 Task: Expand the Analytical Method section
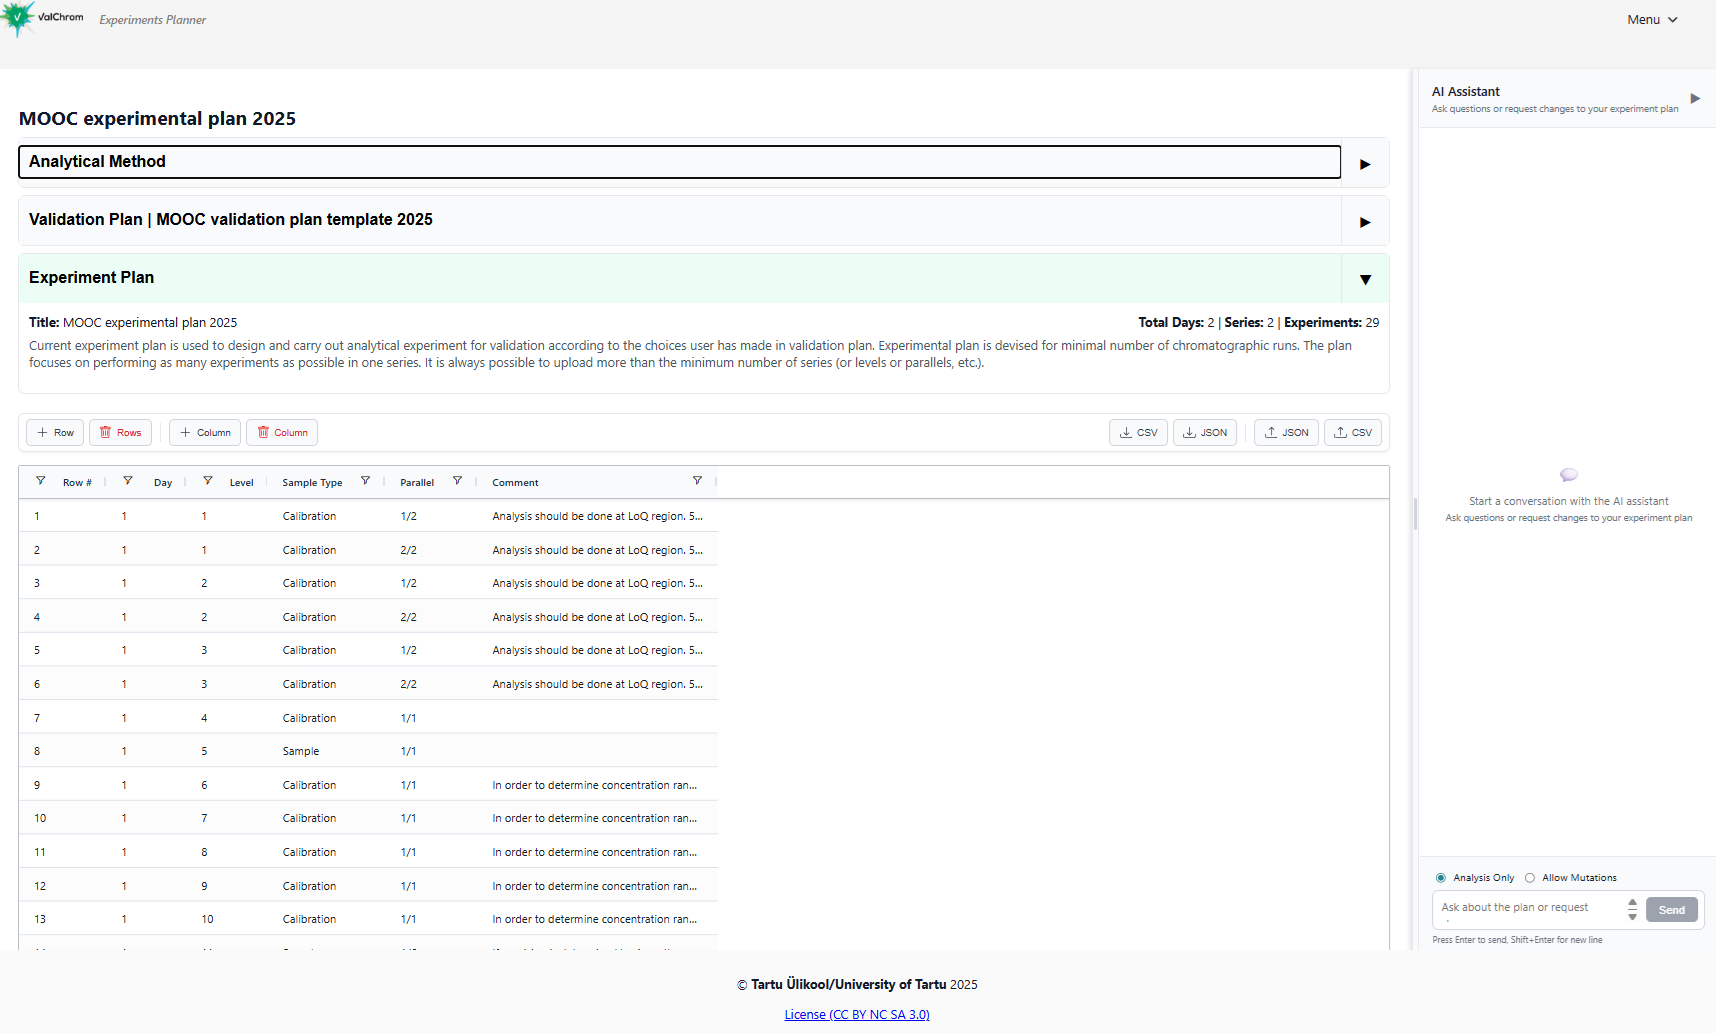click(1364, 163)
